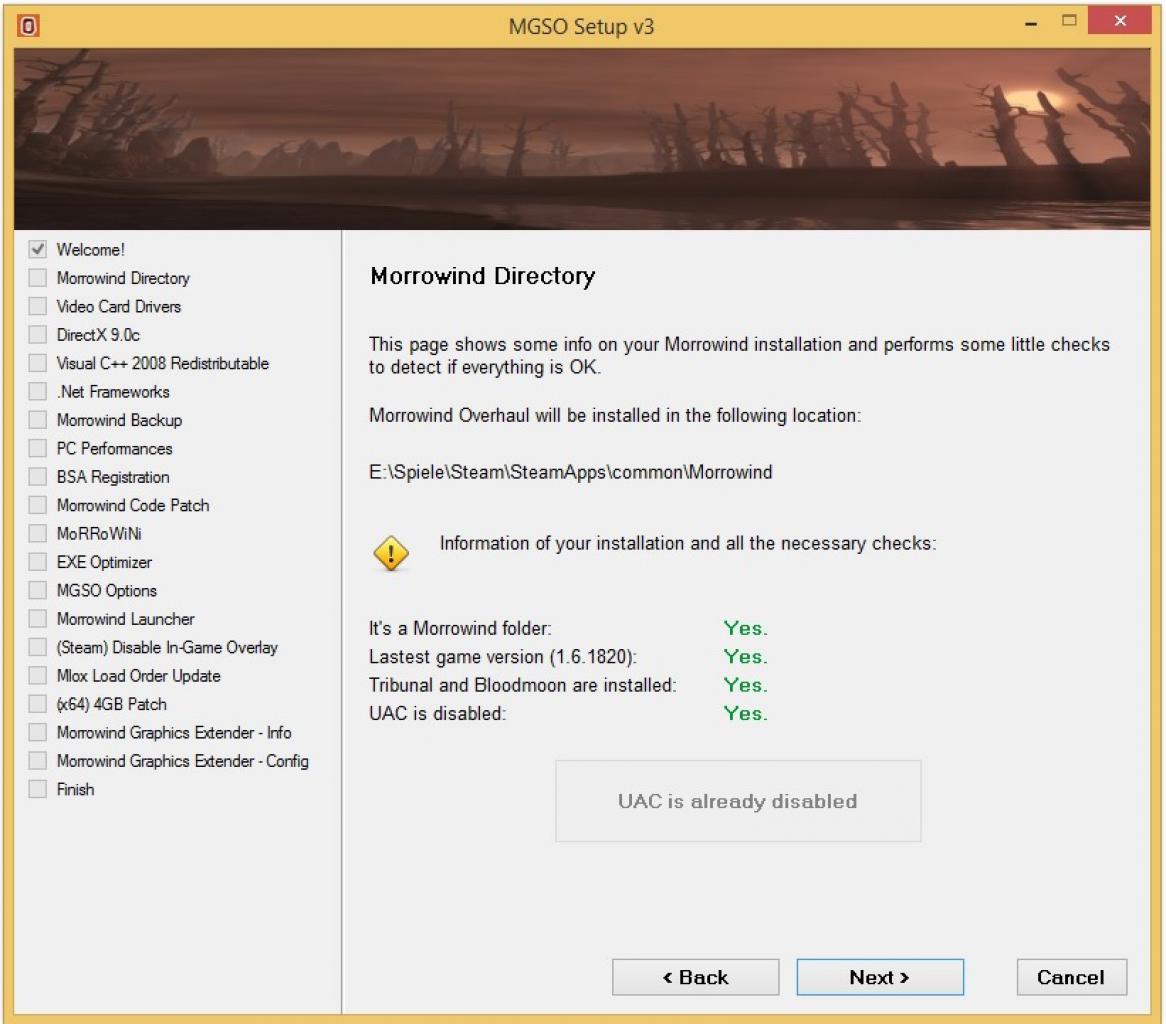Toggle the Welcome! checkbox

[37, 249]
